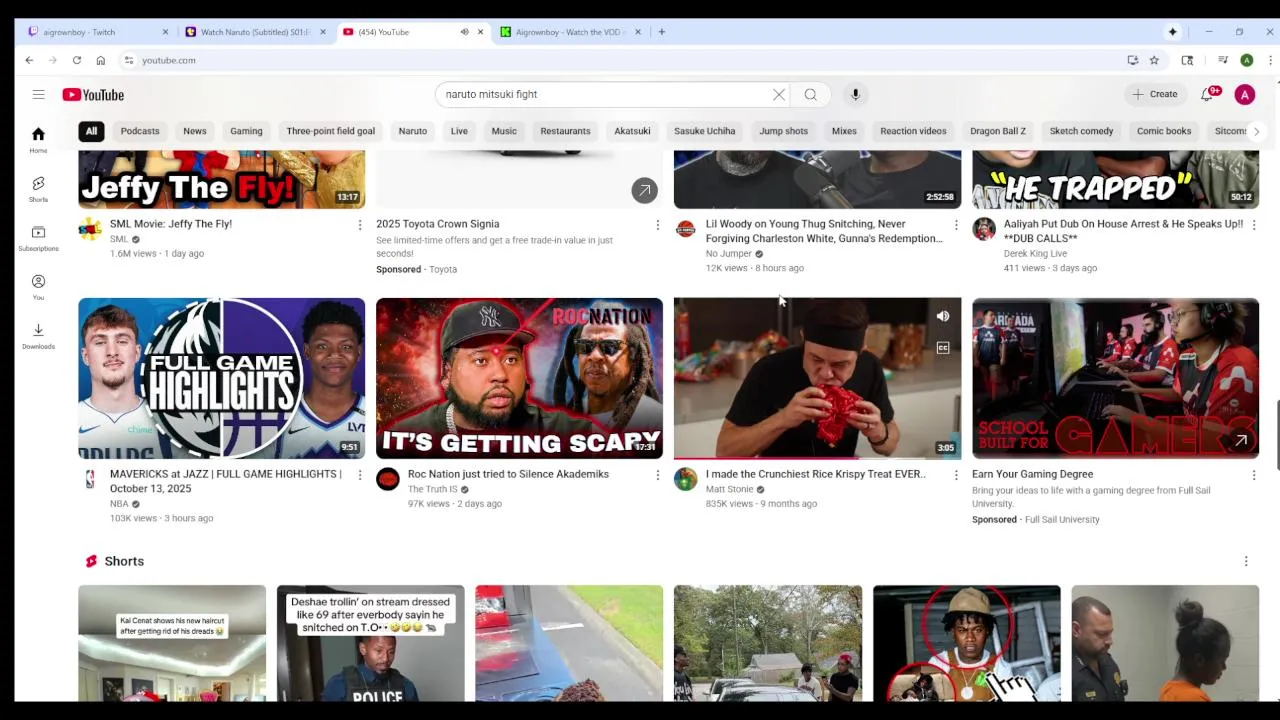Click the YouTube logo
The image size is (1280, 720).
pos(93,94)
